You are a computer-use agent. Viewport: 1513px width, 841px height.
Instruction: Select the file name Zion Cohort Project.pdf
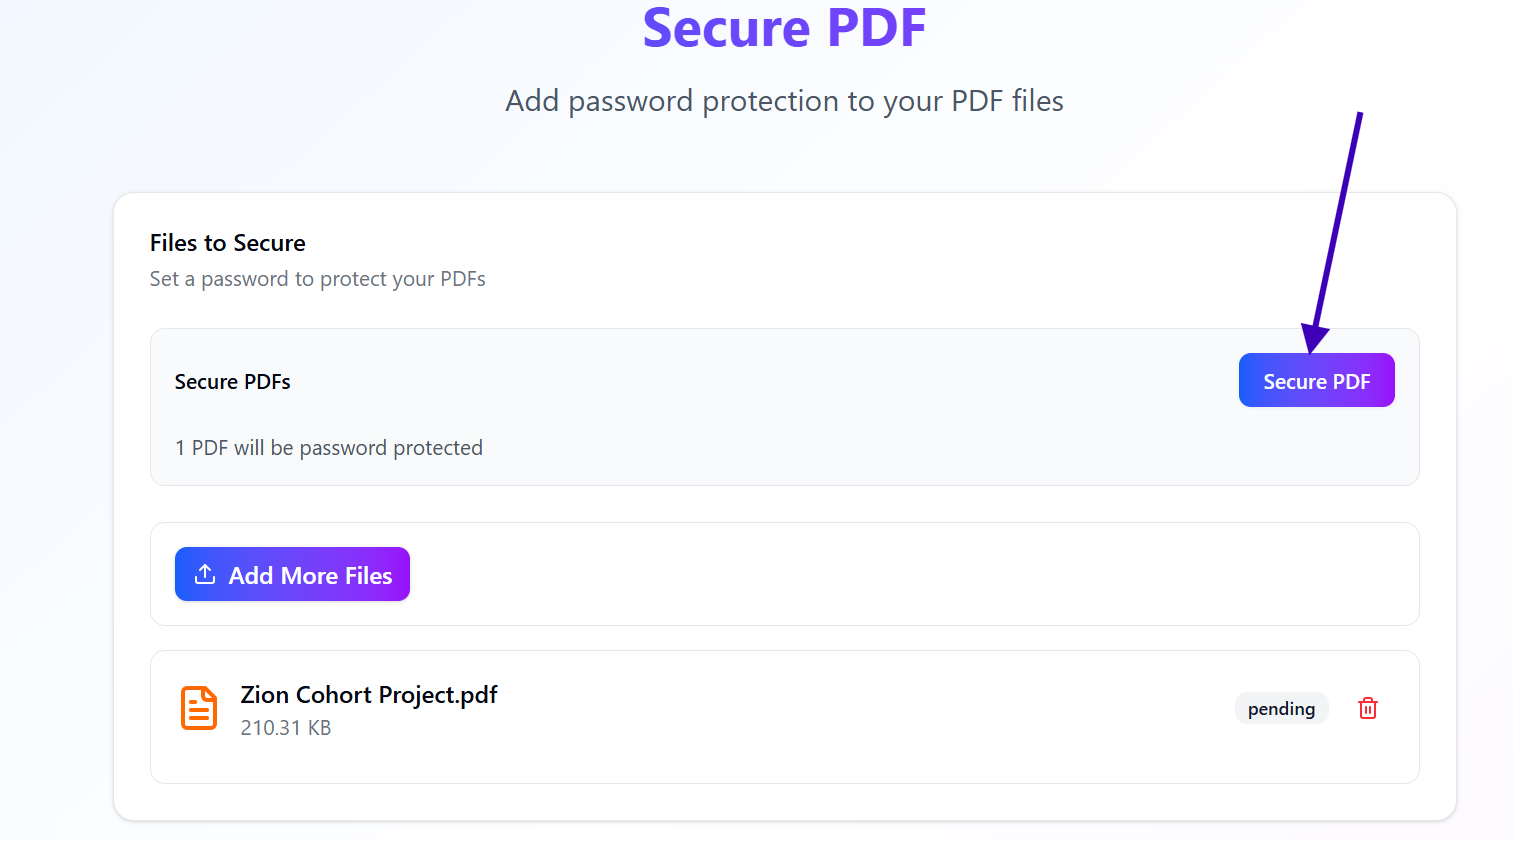[x=368, y=694]
